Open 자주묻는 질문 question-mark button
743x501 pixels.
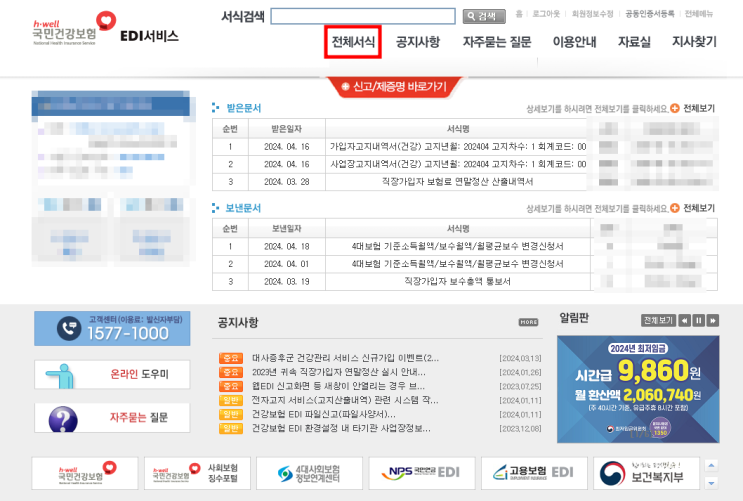(x=112, y=418)
